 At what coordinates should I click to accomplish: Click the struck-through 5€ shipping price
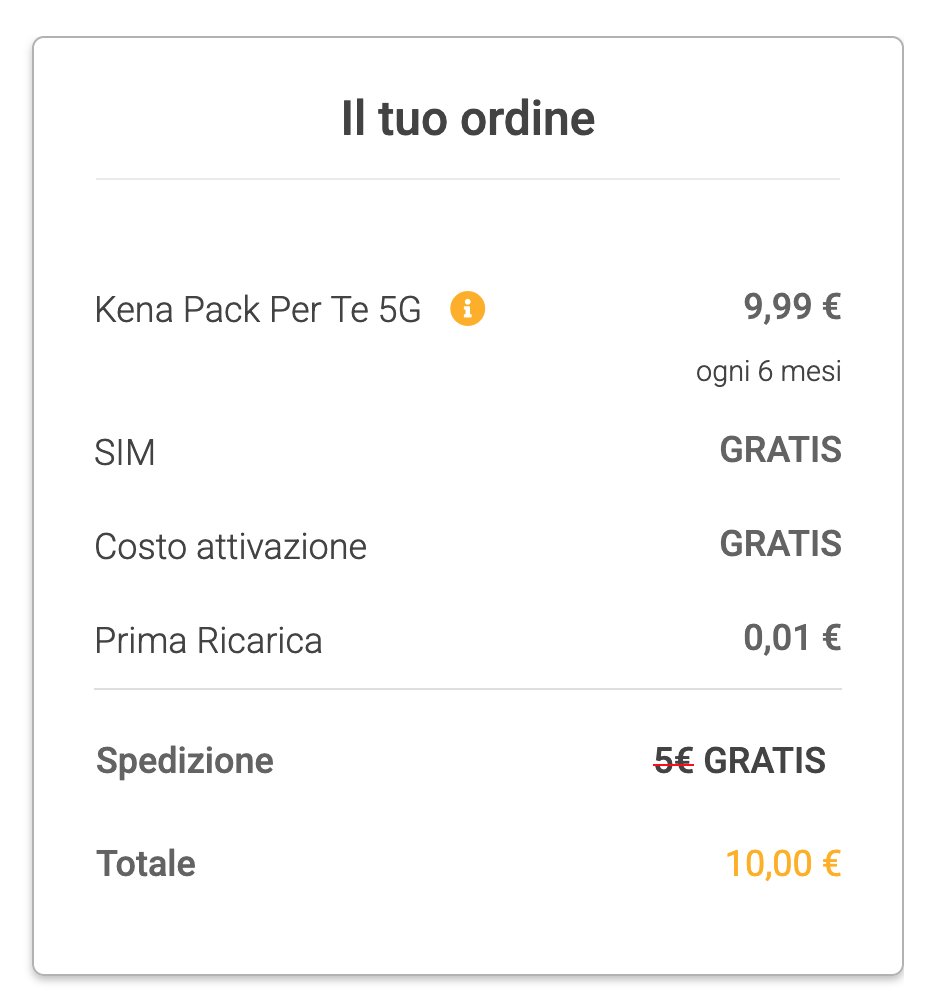(673, 762)
